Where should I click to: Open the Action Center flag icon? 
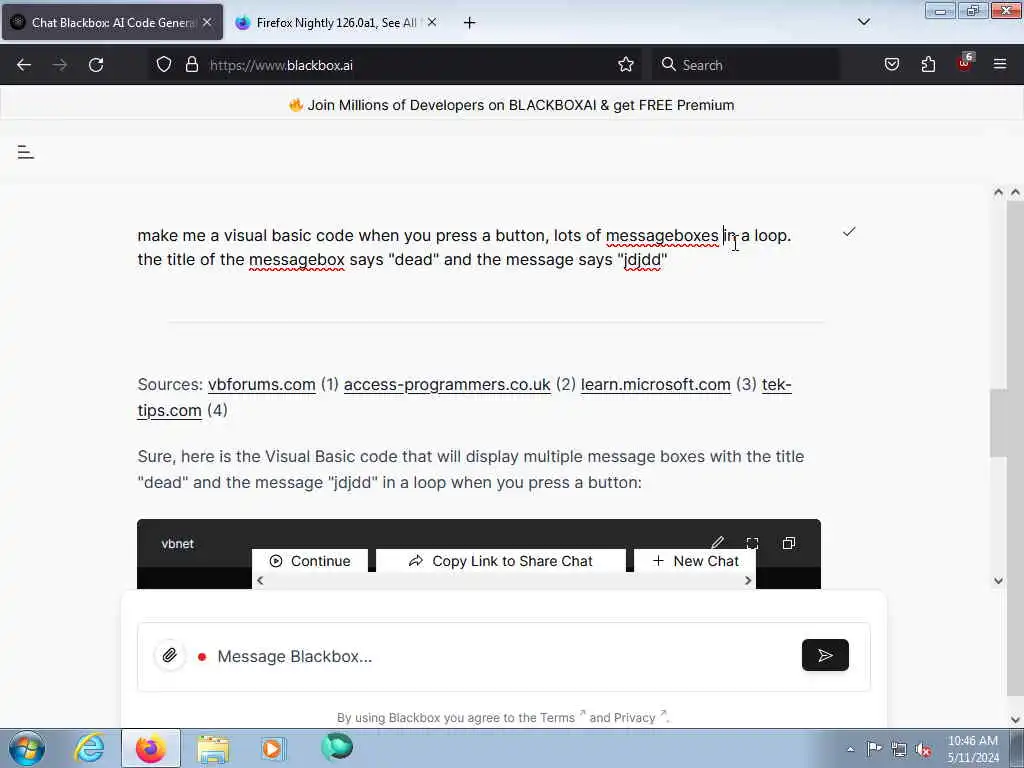pos(874,749)
